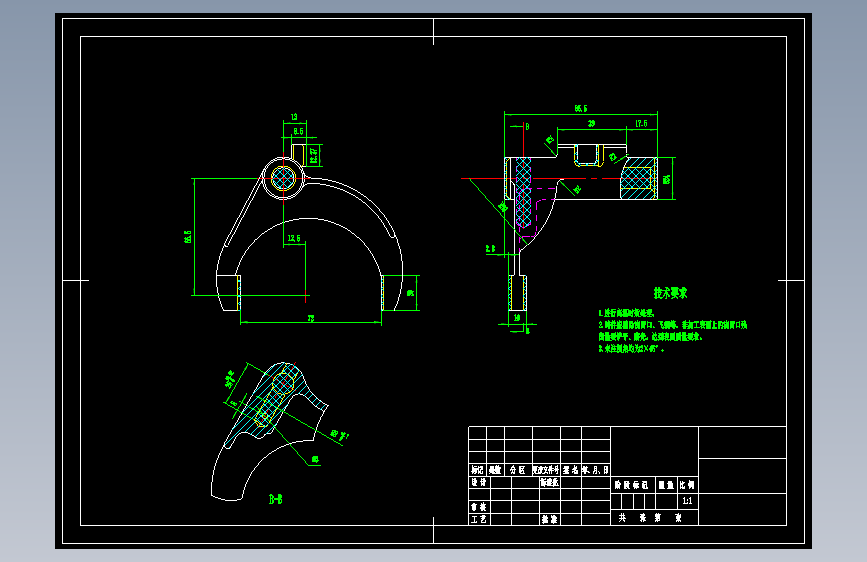Select the '比例' title block cell

[687, 485]
